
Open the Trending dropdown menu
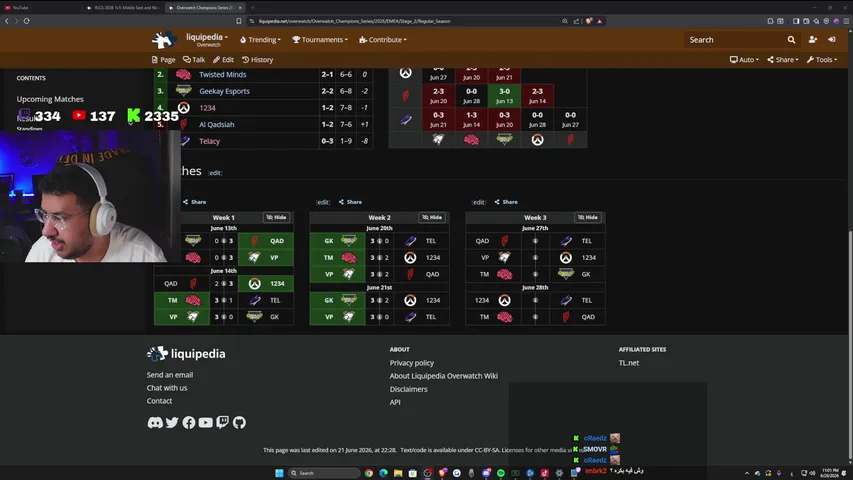coord(261,40)
